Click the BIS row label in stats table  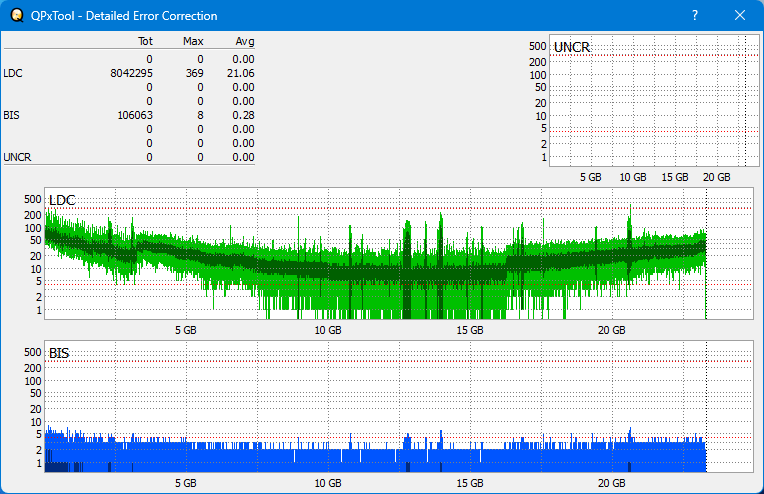point(11,115)
